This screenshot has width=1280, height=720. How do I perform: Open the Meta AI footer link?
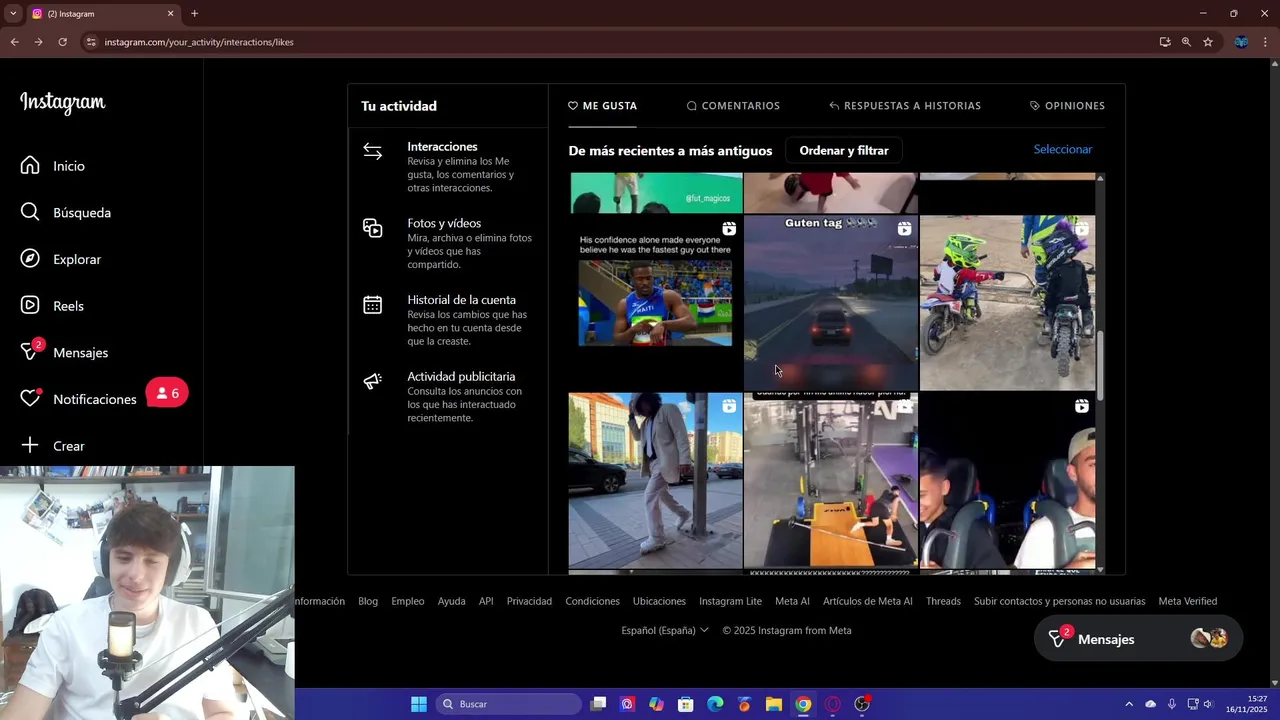click(x=792, y=601)
